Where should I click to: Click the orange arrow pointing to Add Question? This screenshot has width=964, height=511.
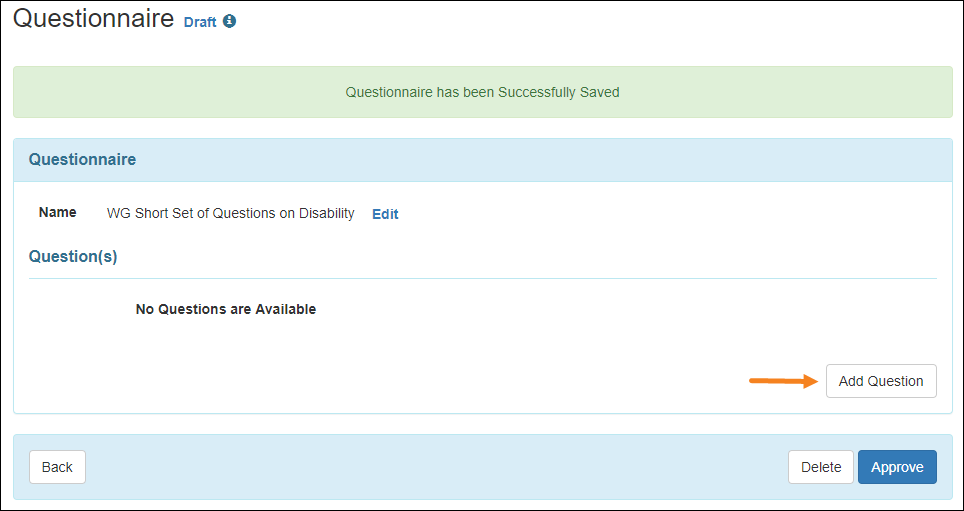point(783,381)
